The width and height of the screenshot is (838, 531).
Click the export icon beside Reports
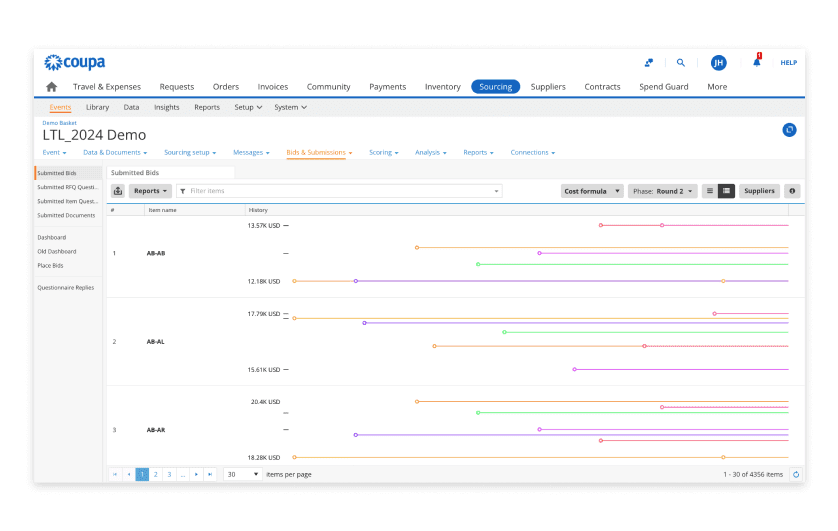(x=118, y=191)
